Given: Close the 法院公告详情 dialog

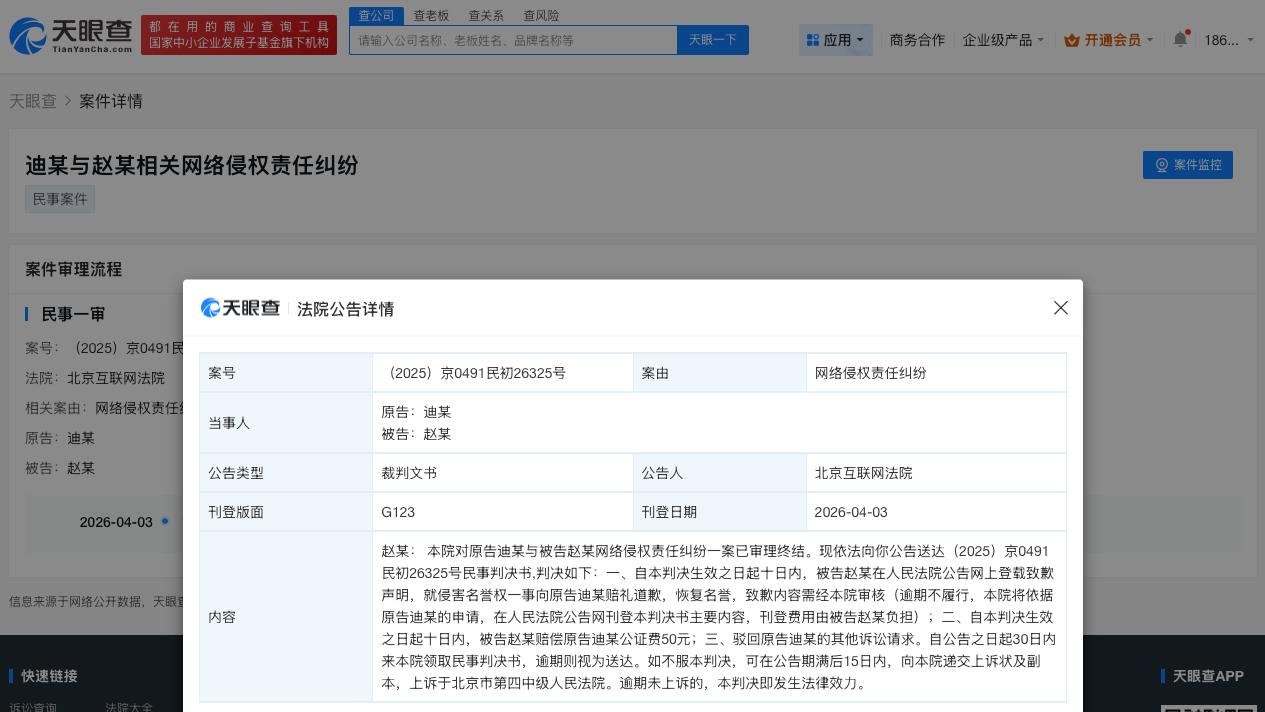Looking at the screenshot, I should tap(1061, 308).
